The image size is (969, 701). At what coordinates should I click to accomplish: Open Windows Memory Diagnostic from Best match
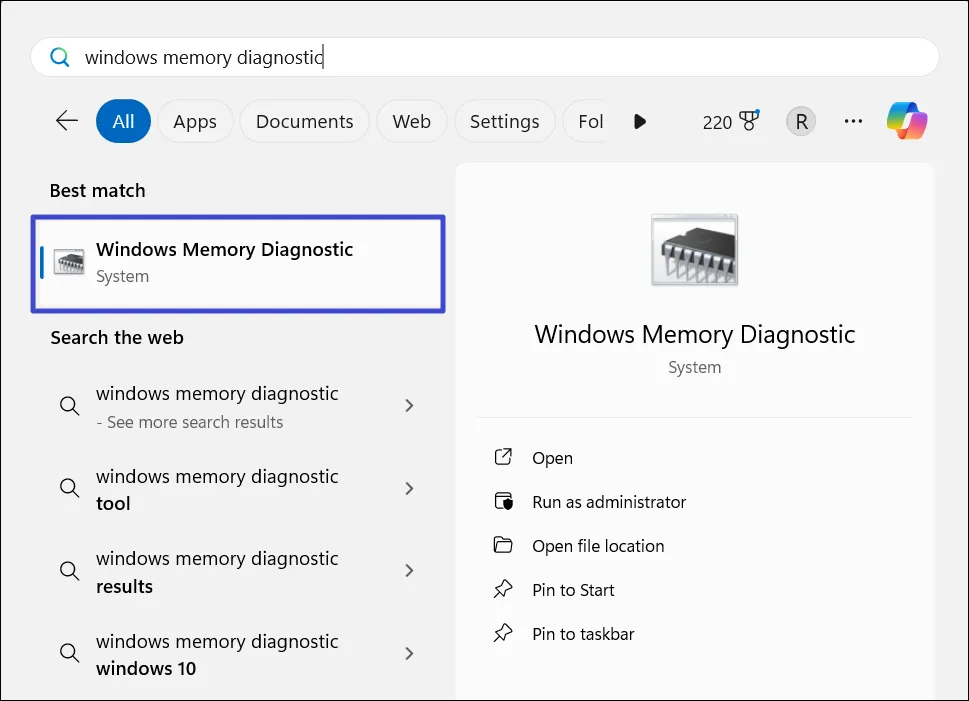[x=238, y=263]
